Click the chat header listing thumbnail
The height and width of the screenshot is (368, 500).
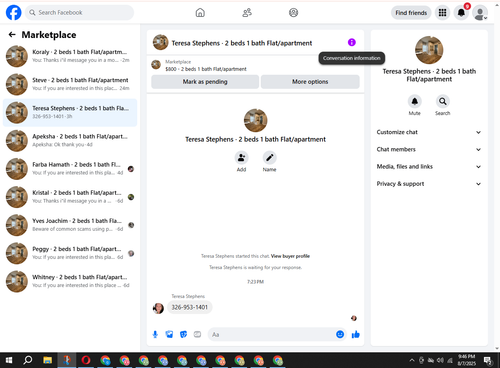(160, 42)
